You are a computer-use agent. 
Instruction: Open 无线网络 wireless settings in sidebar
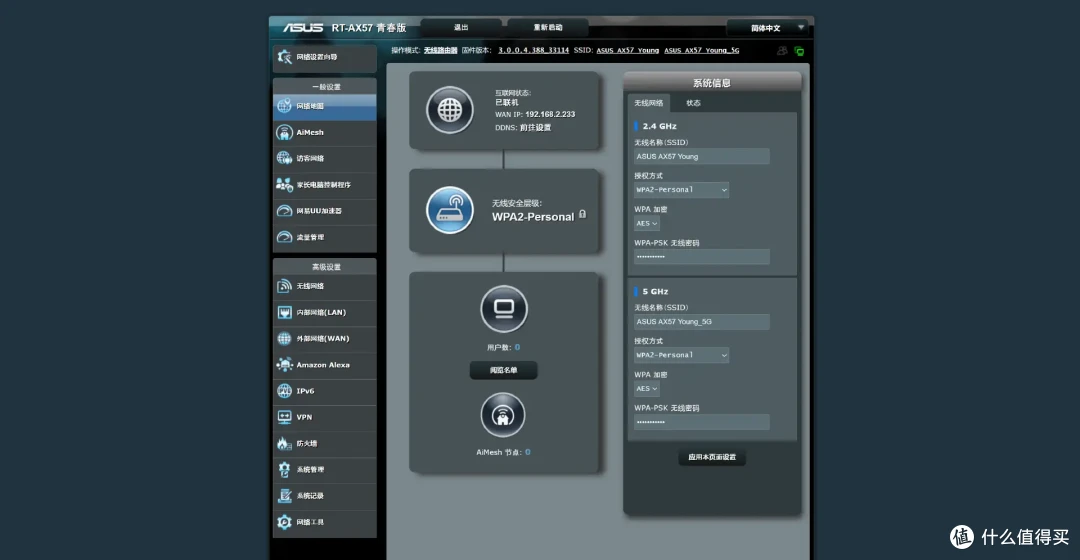coord(324,286)
